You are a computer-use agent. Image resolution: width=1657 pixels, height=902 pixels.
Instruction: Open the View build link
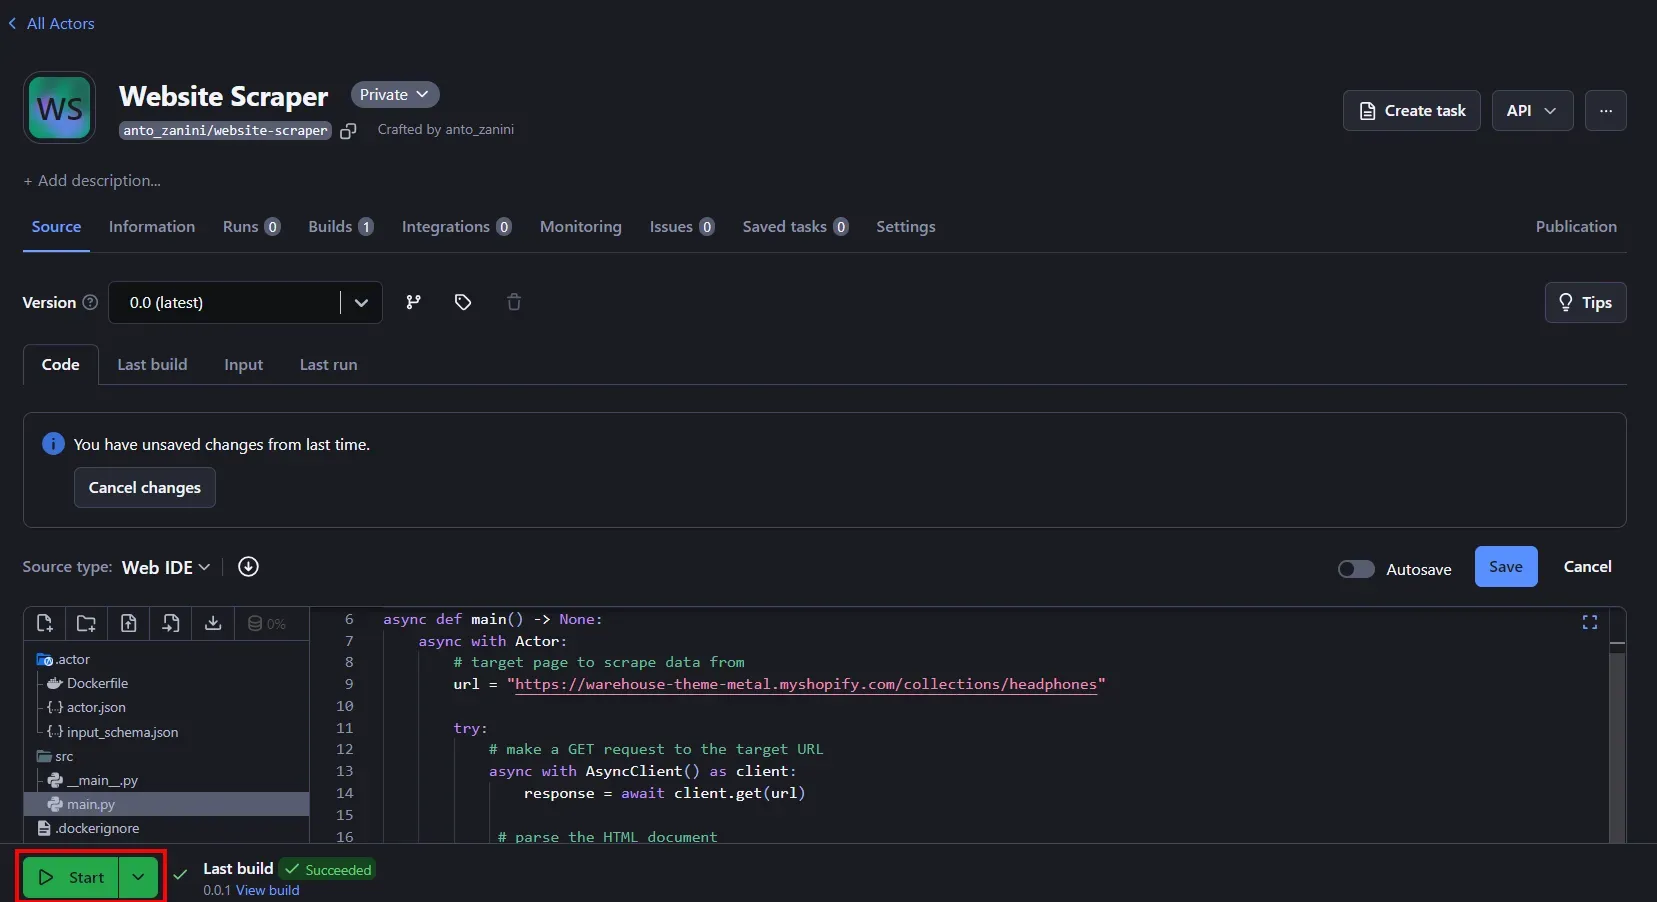(267, 890)
